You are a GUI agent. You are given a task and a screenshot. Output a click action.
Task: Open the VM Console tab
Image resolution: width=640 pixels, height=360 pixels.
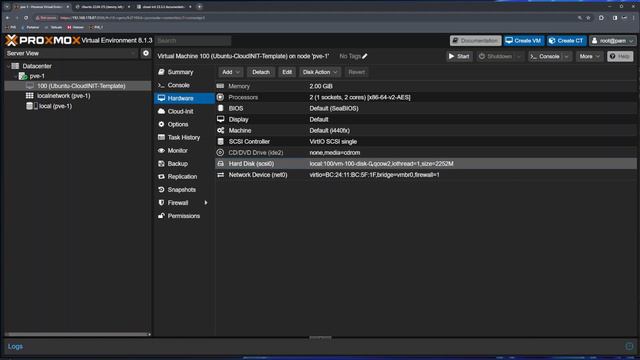click(184, 85)
